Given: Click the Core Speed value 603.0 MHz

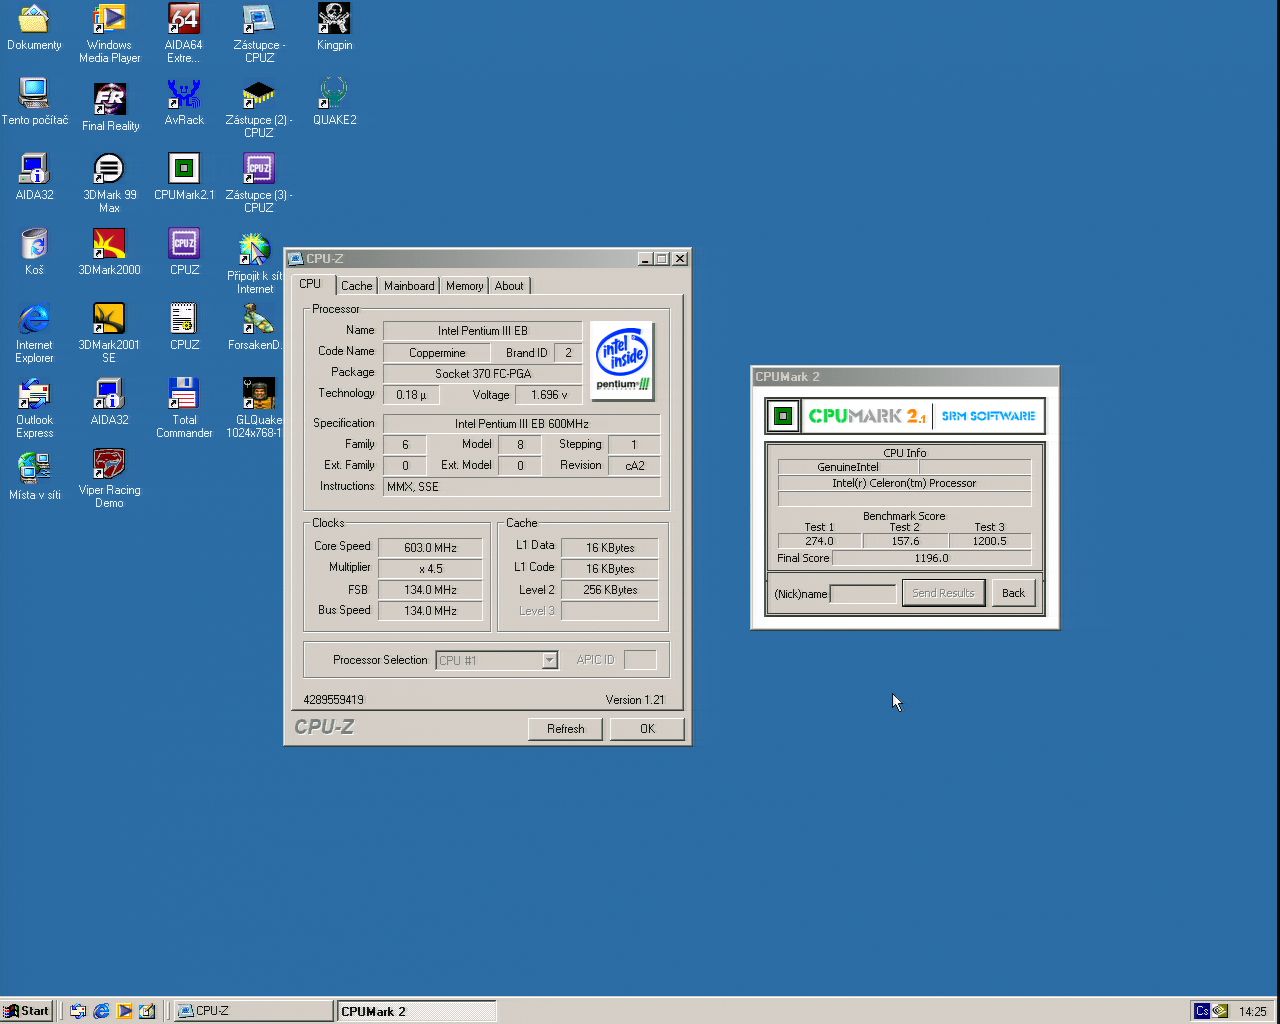Looking at the screenshot, I should [x=430, y=548].
